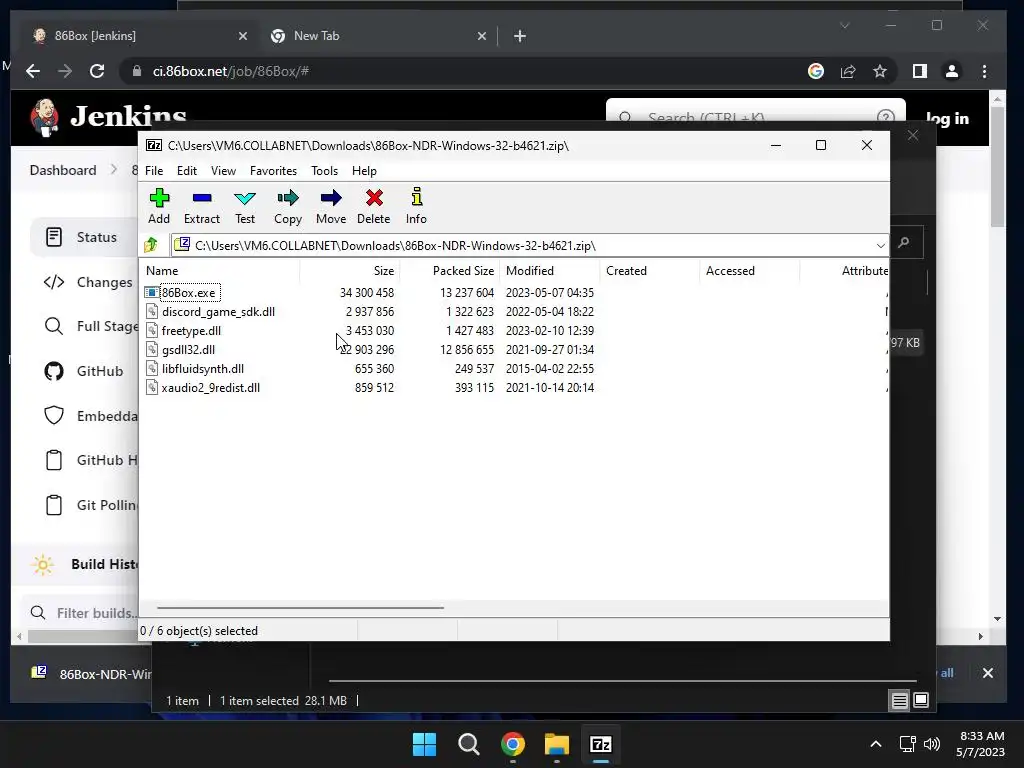Image resolution: width=1024 pixels, height=768 pixels.
Task: Click the Chrome back arrow
Action: (x=33, y=71)
